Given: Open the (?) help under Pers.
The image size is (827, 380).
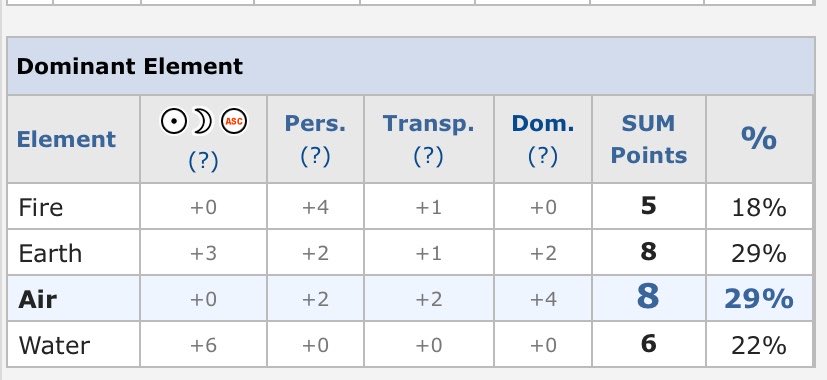Looking at the screenshot, I should tap(315, 156).
